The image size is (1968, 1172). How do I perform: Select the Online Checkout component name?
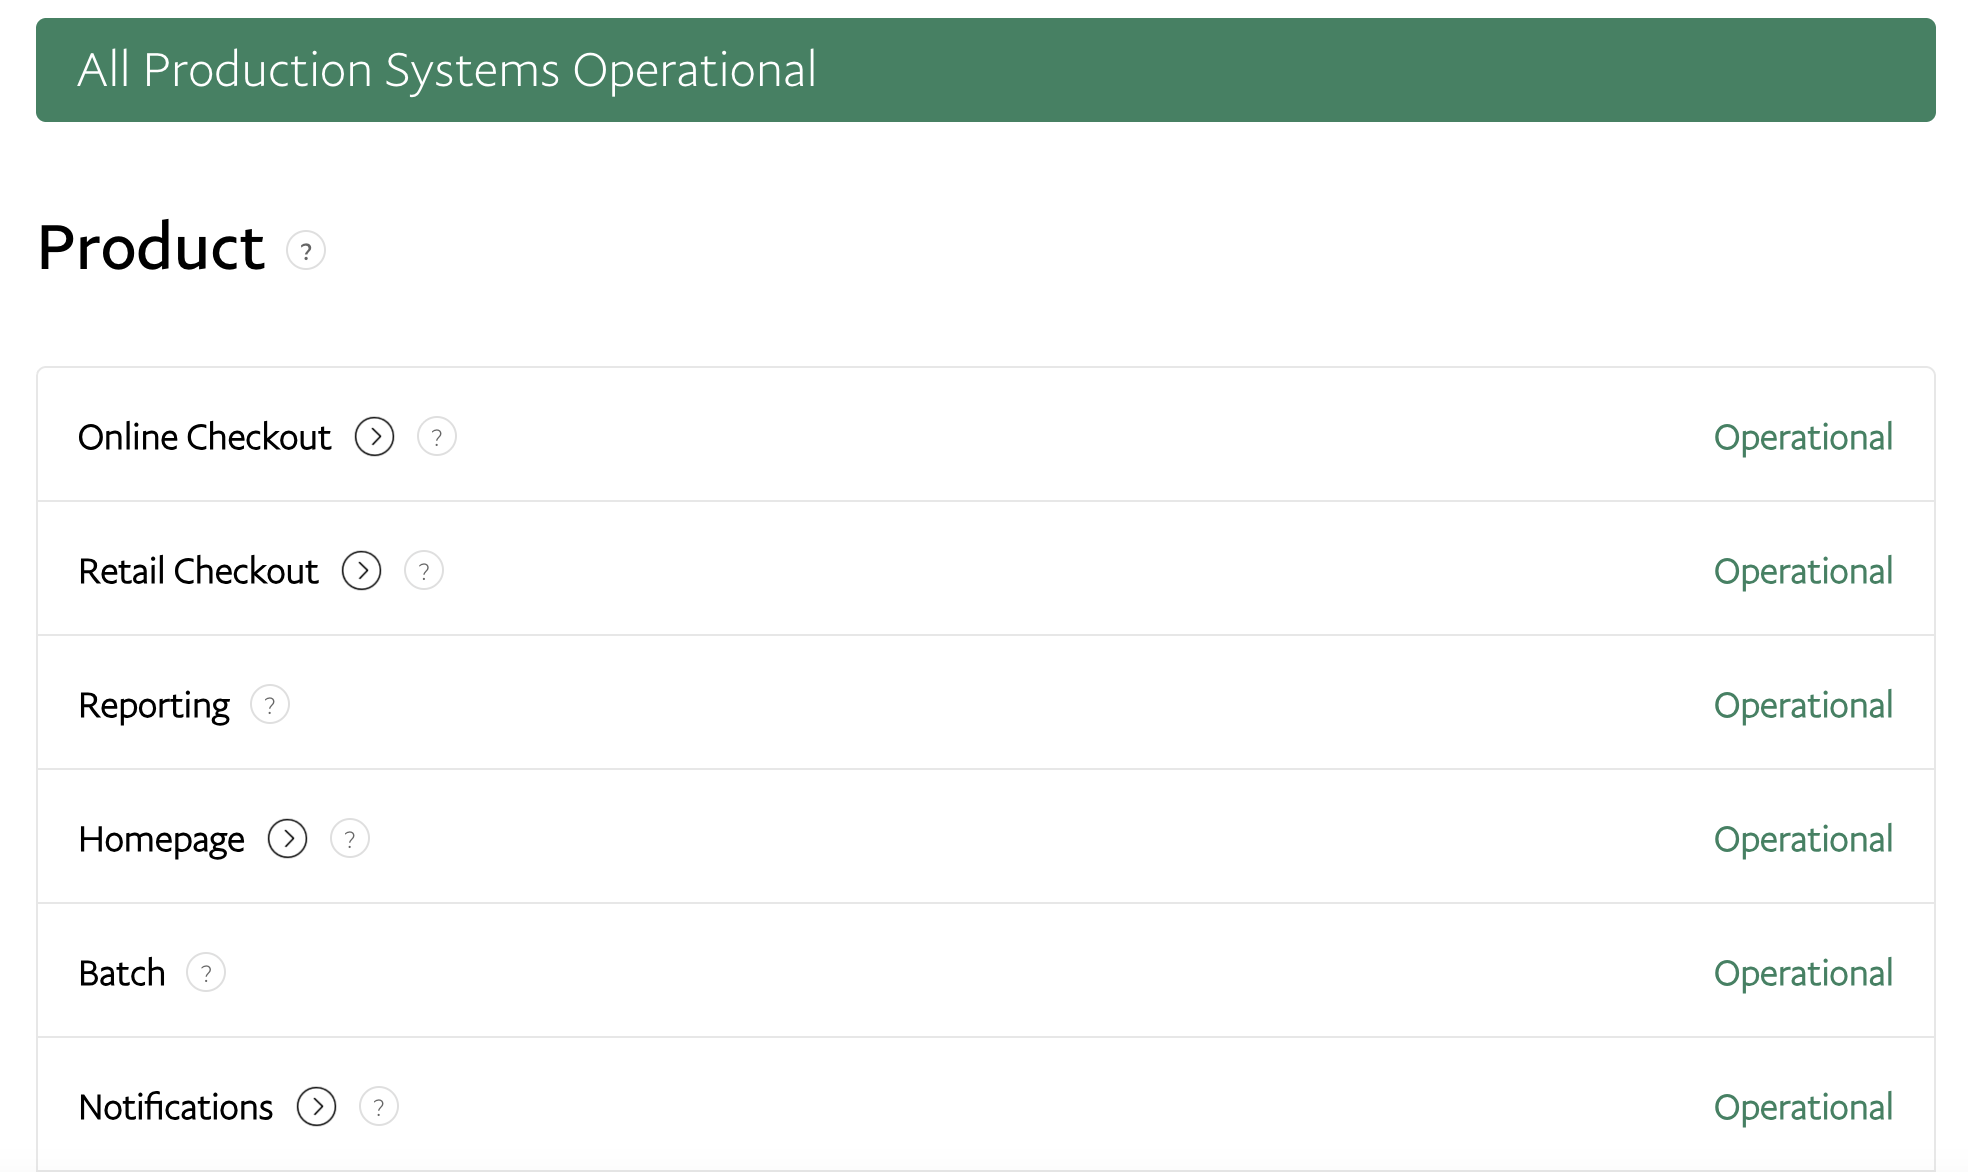204,436
